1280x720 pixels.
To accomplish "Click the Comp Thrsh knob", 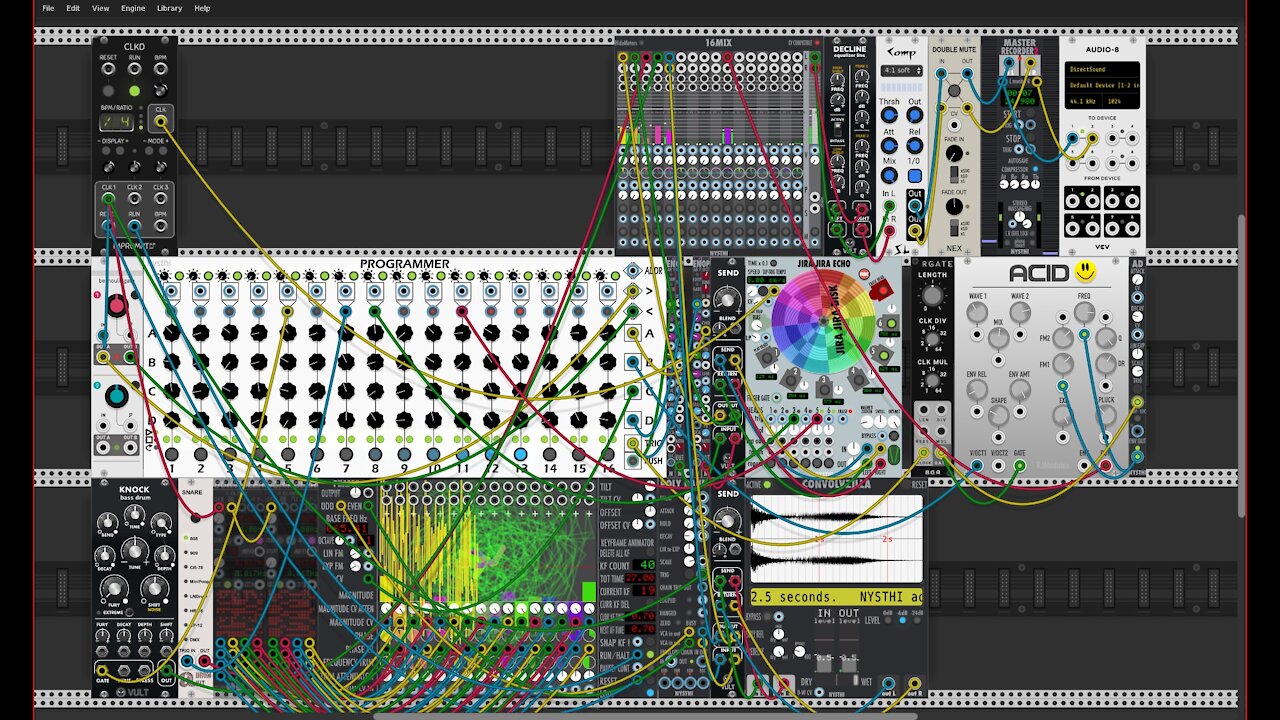I will coord(888,116).
